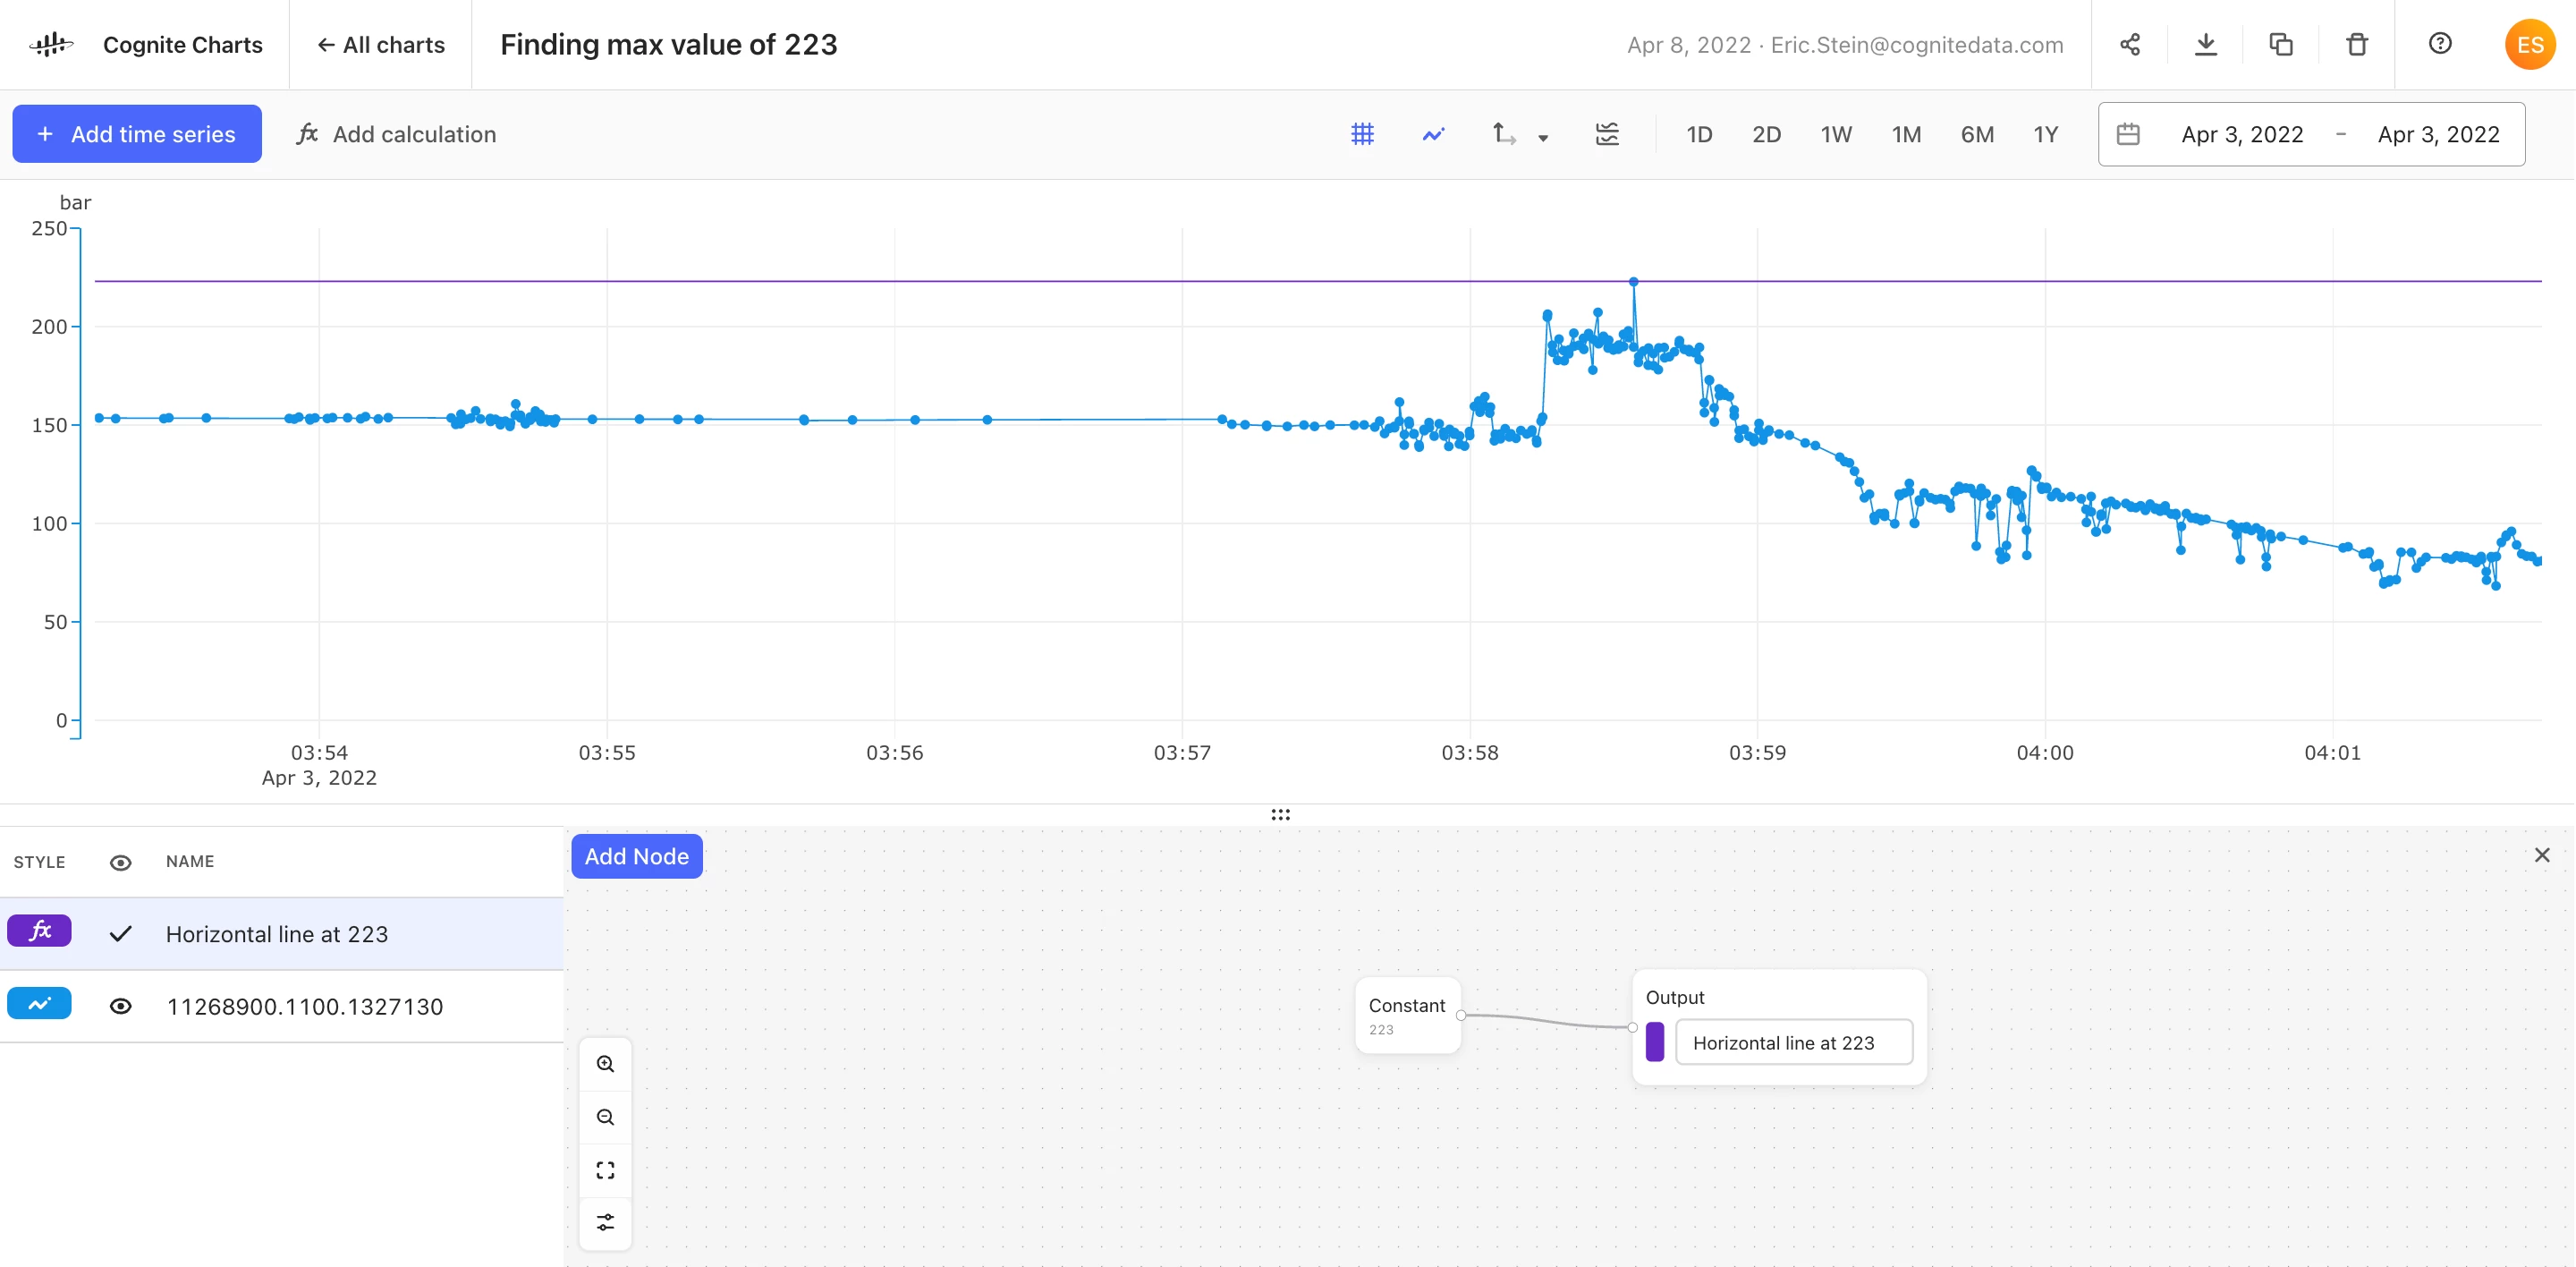Open node editor settings sliders icon
The width and height of the screenshot is (2576, 1267).
point(605,1222)
